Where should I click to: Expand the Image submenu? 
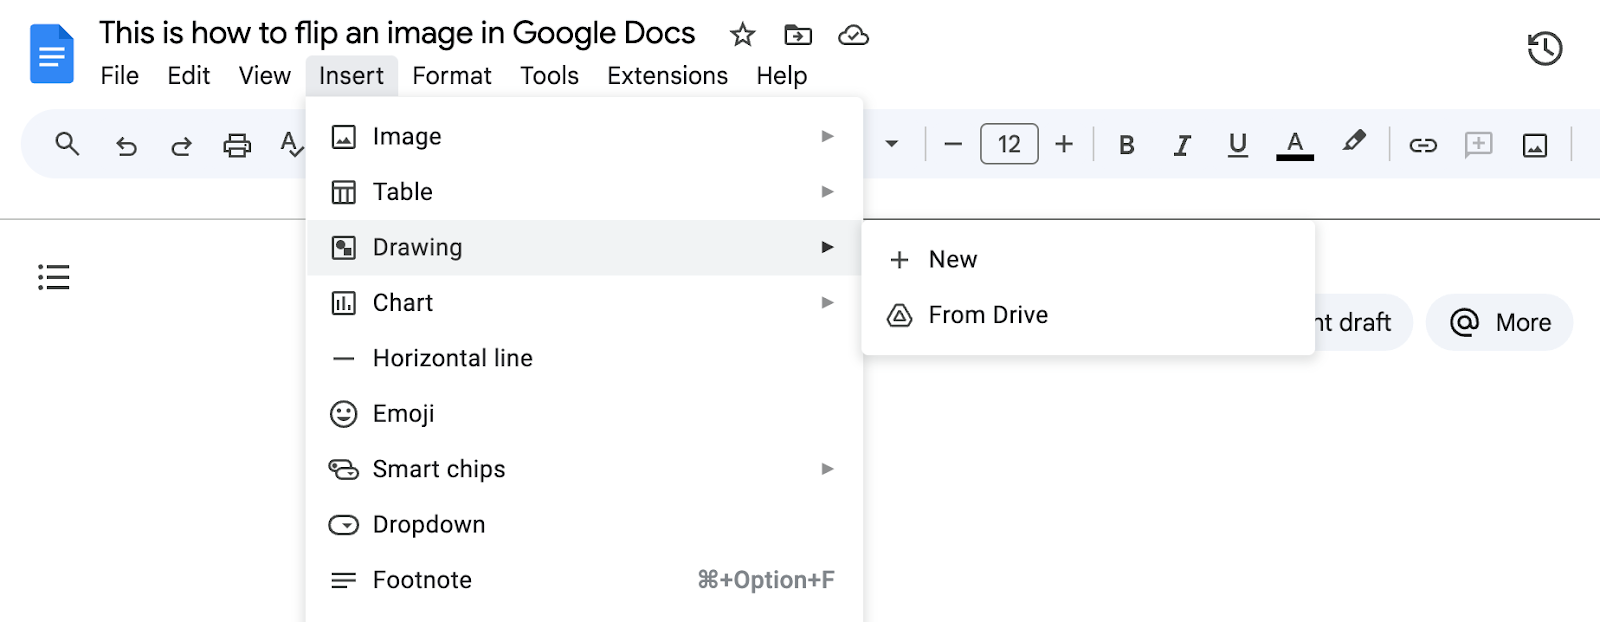[x=584, y=136]
